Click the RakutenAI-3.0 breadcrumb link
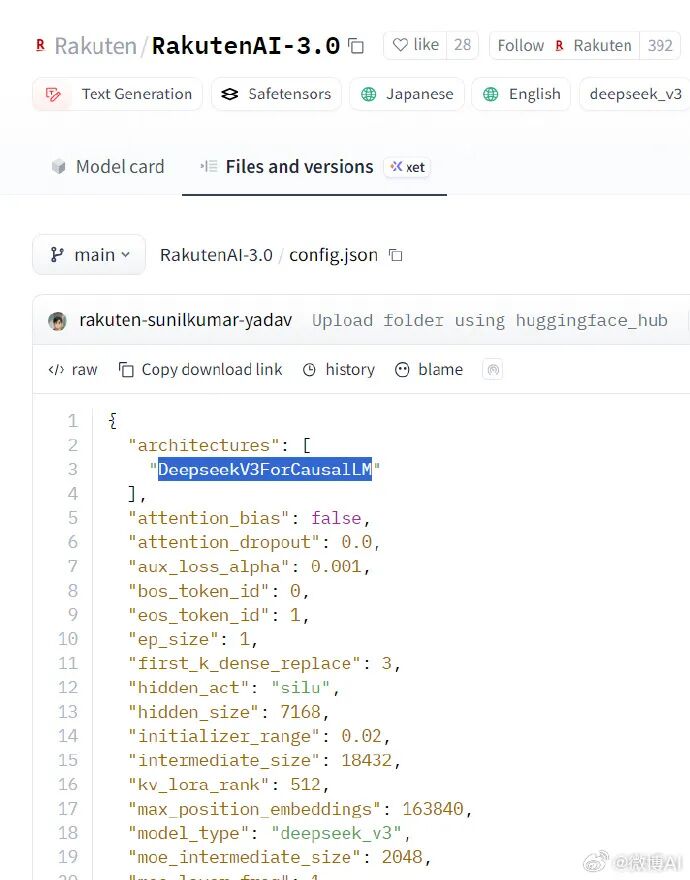 tap(216, 255)
